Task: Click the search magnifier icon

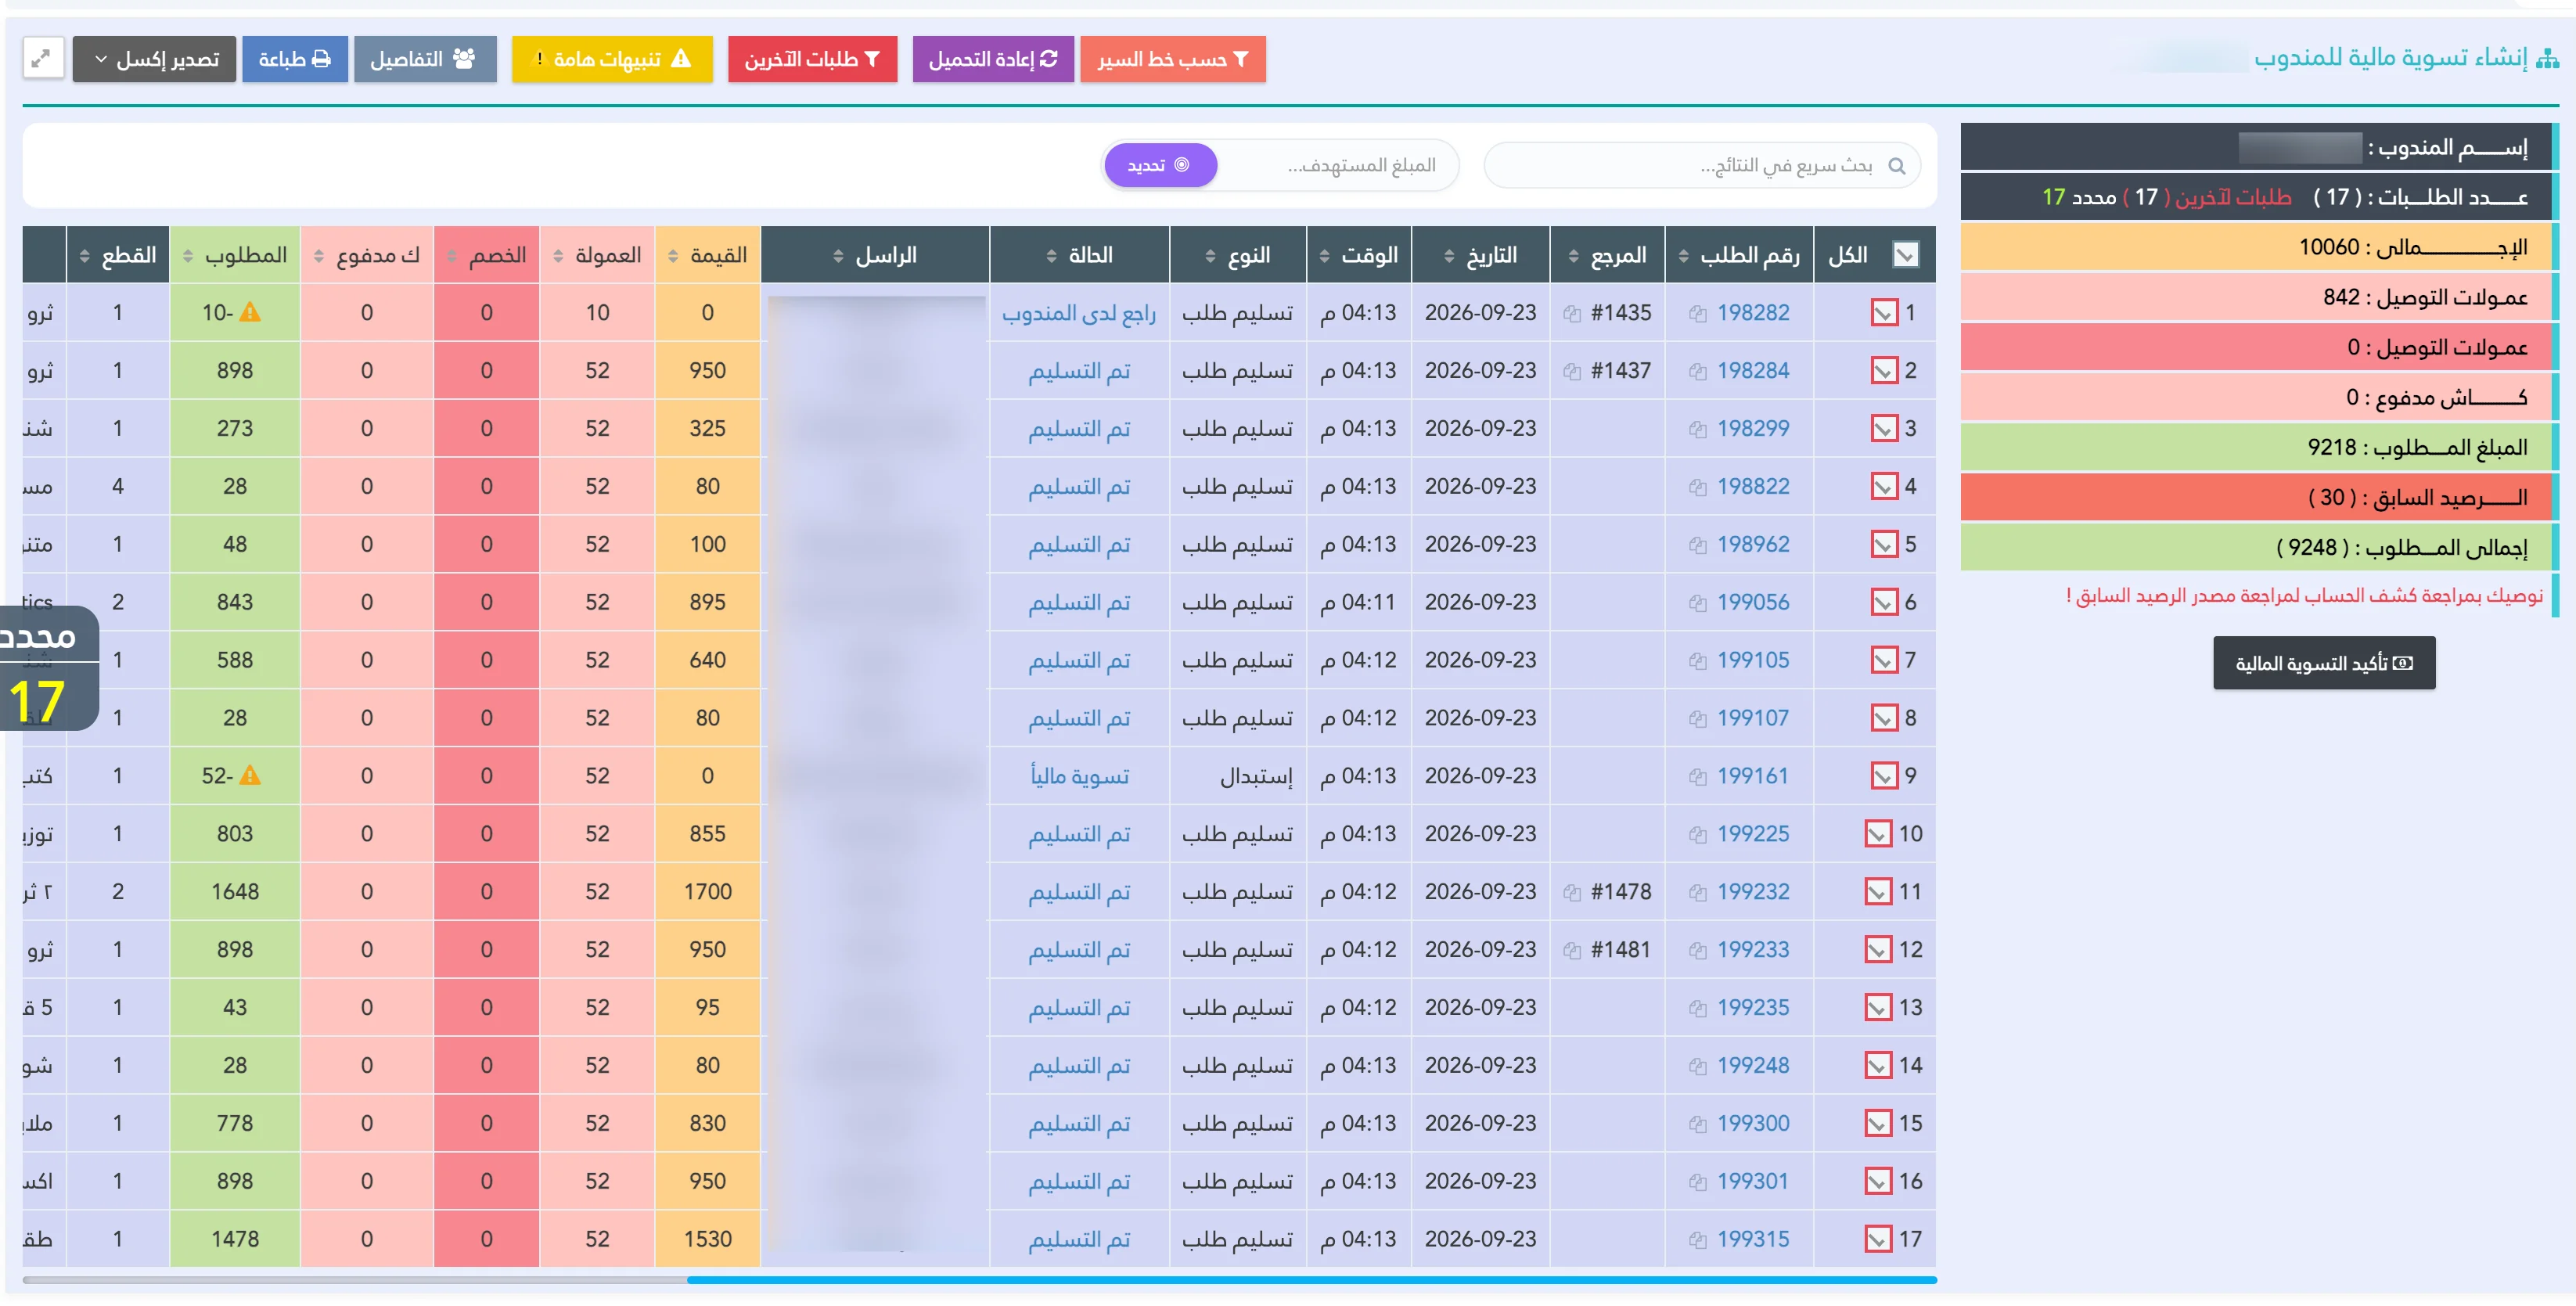Action: [x=1897, y=166]
